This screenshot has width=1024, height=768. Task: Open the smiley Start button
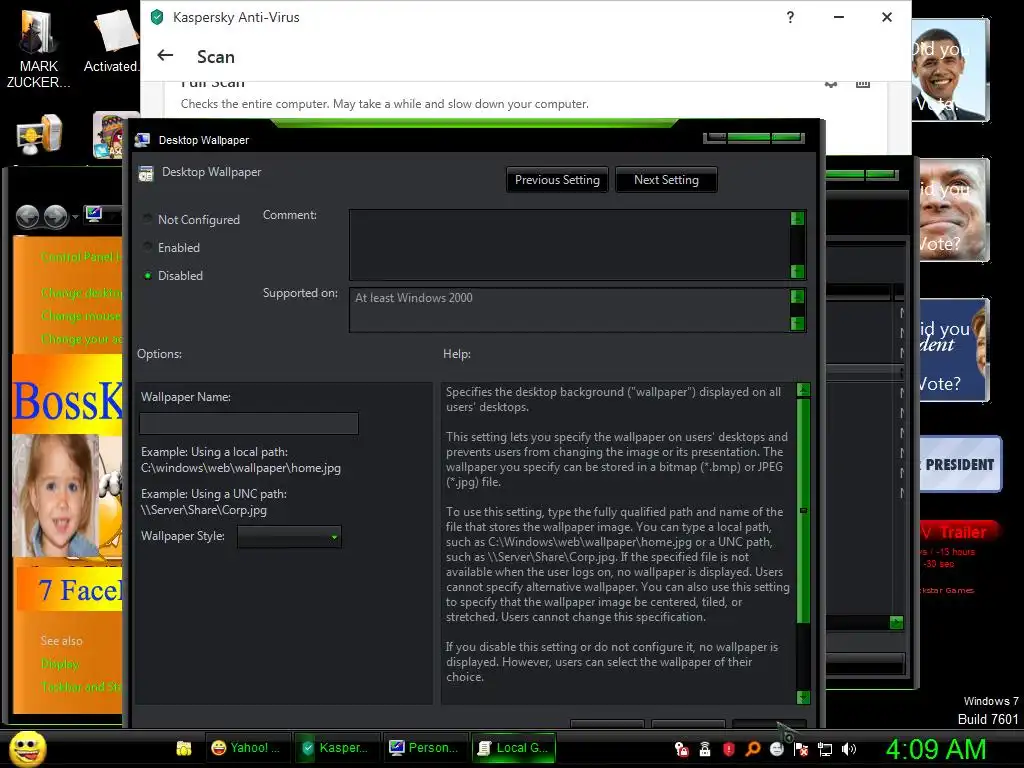click(27, 749)
